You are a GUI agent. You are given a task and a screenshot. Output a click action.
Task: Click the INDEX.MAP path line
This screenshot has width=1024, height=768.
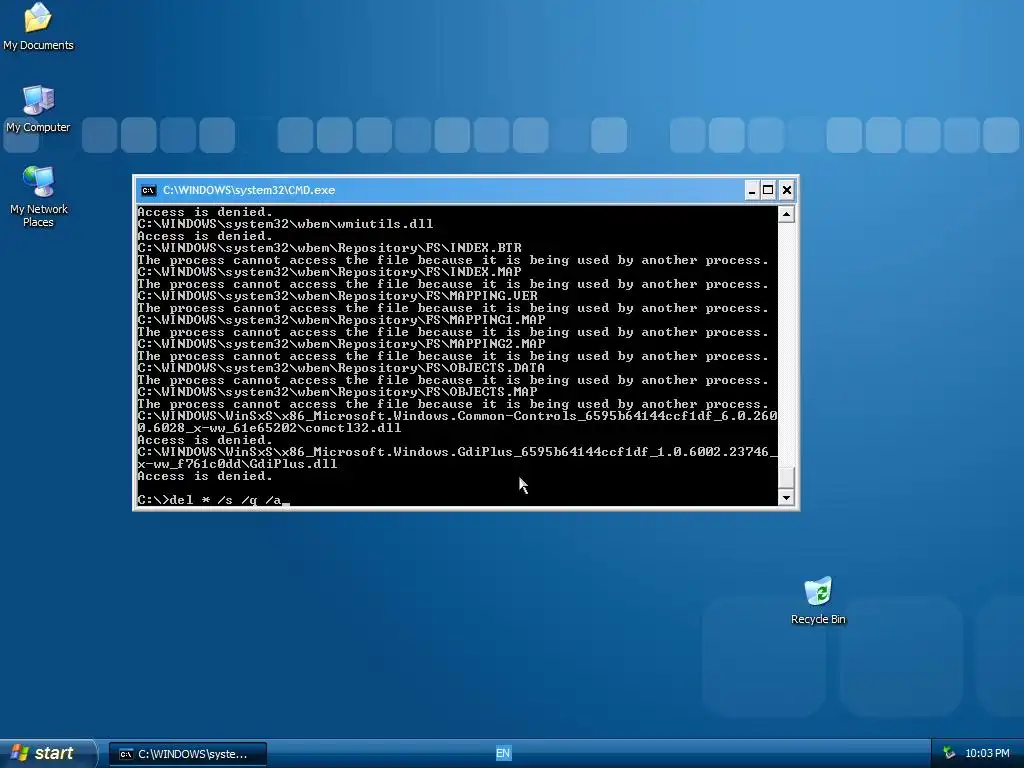tap(330, 272)
